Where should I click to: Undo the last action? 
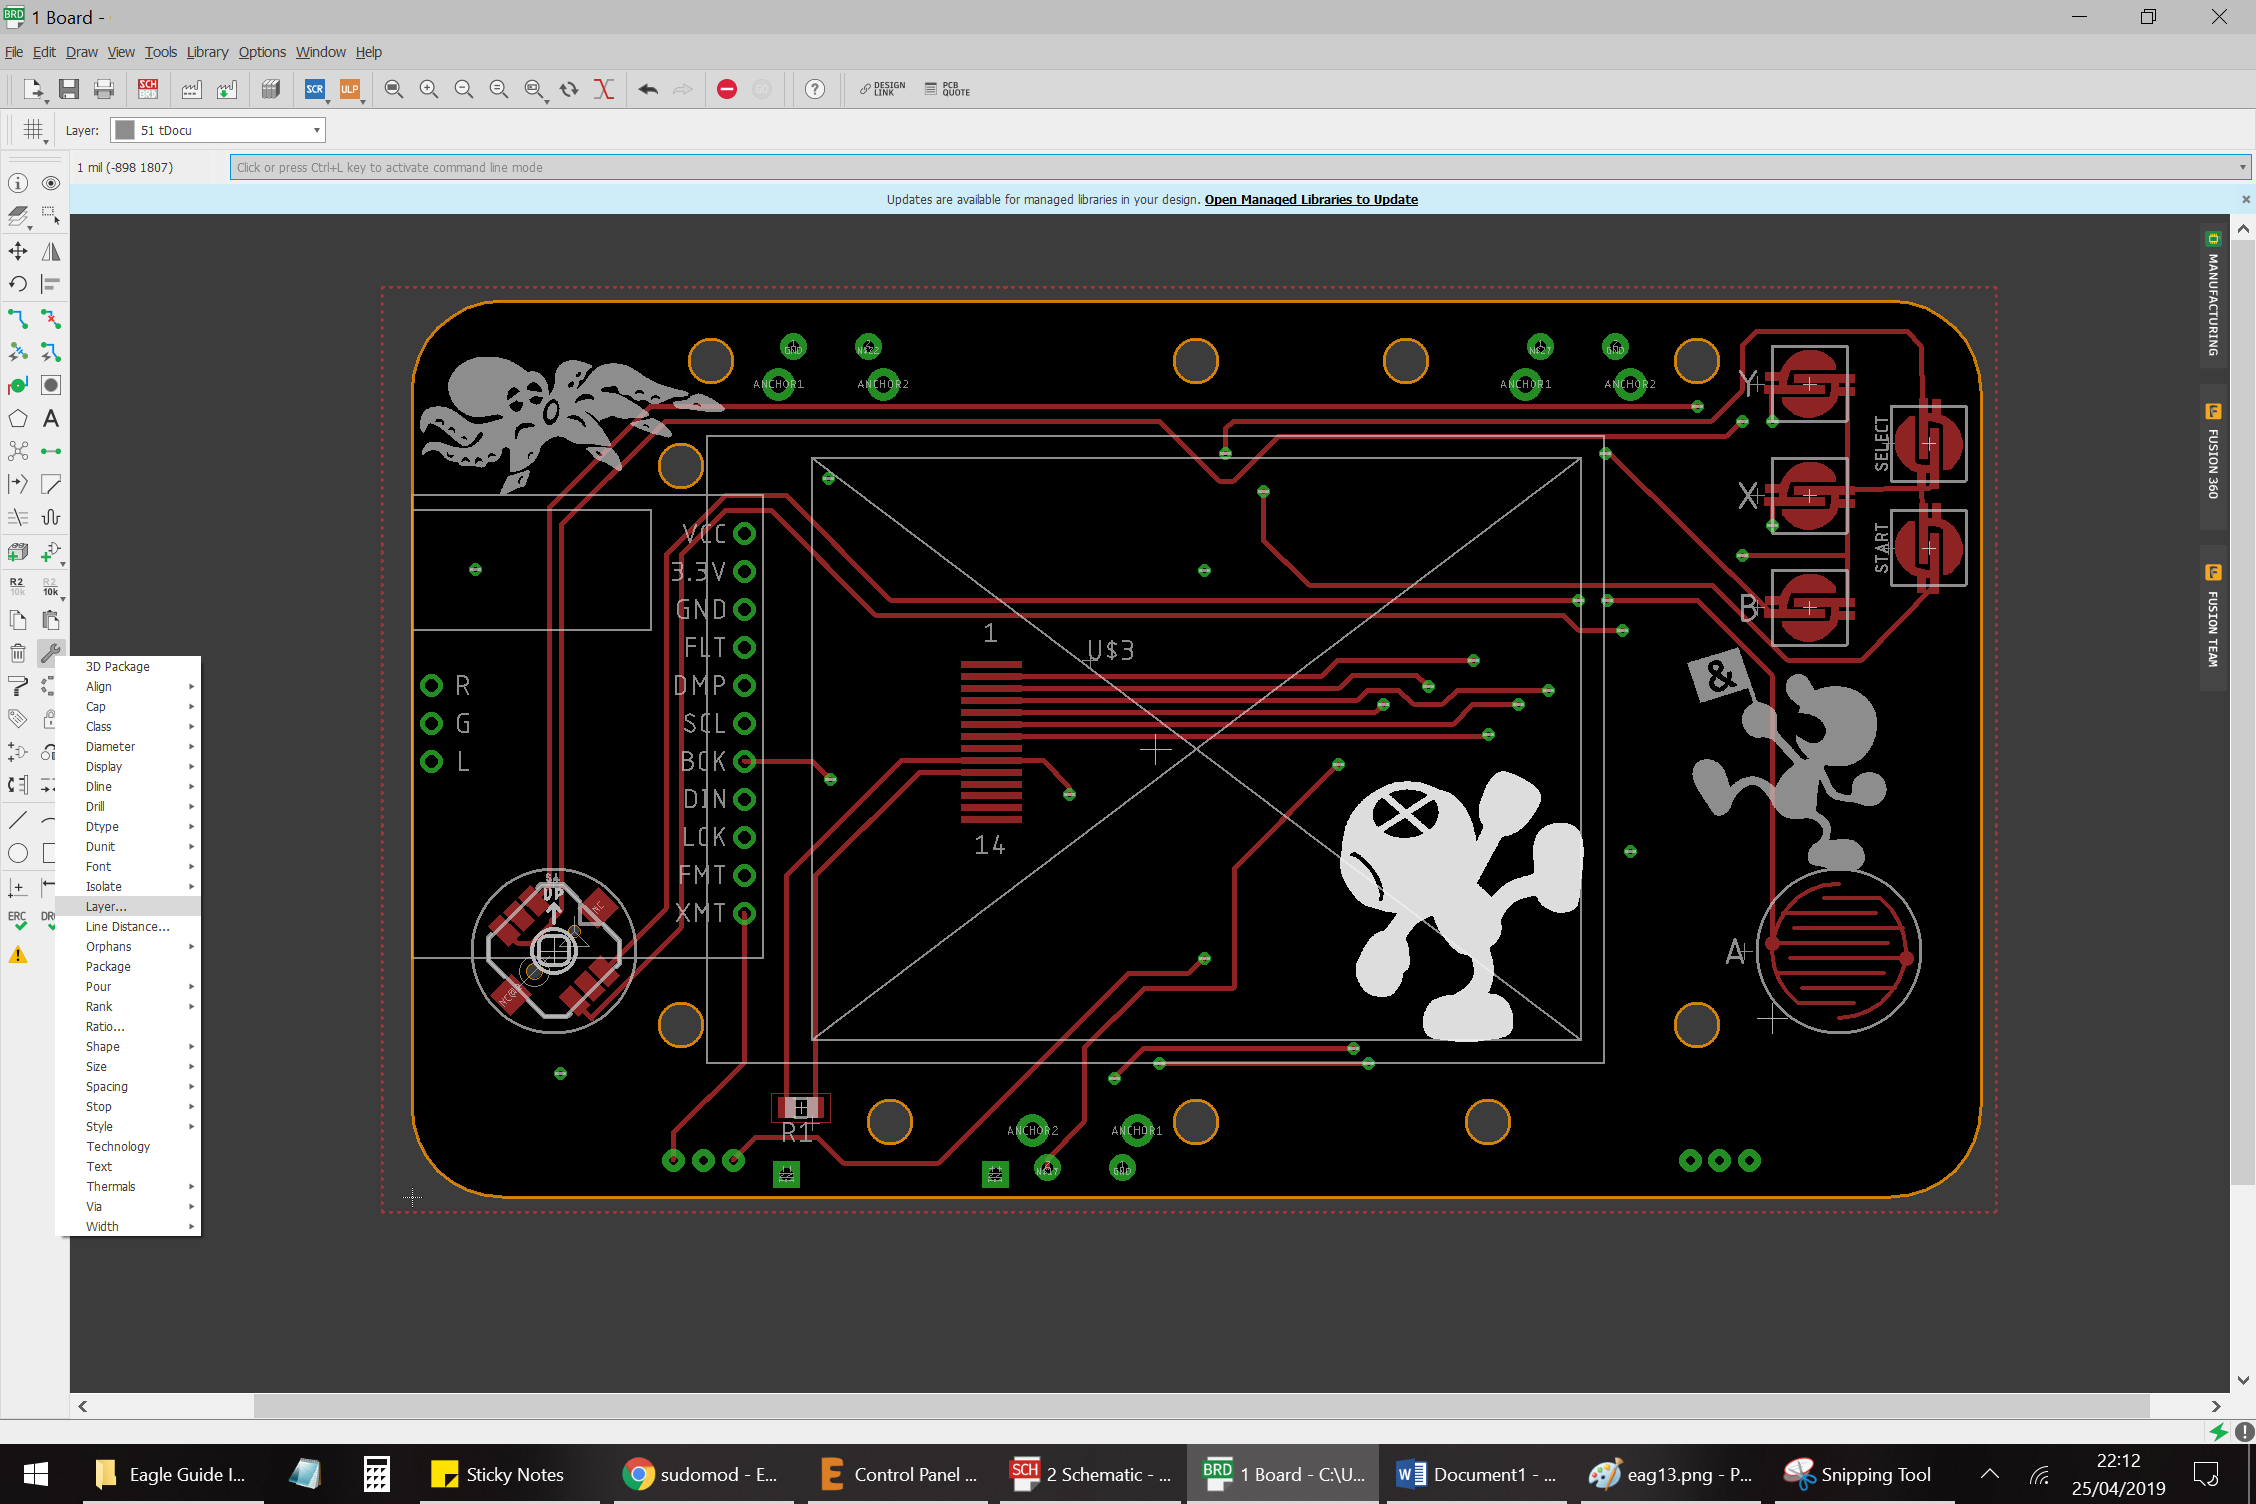(648, 90)
